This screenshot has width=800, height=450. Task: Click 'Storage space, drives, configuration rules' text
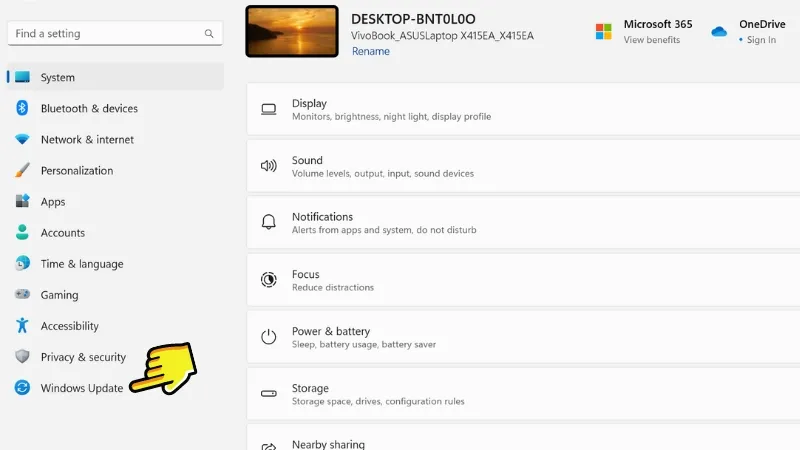point(378,402)
